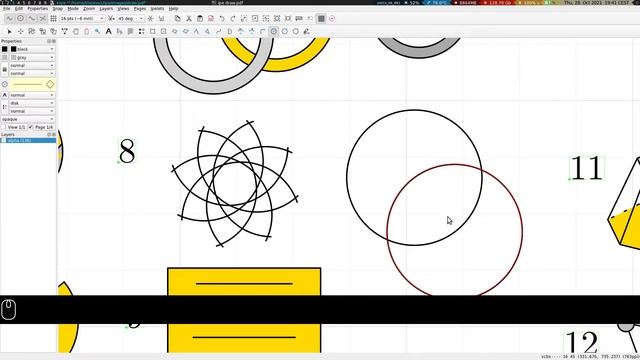Open the Snap menu

coord(58,8)
